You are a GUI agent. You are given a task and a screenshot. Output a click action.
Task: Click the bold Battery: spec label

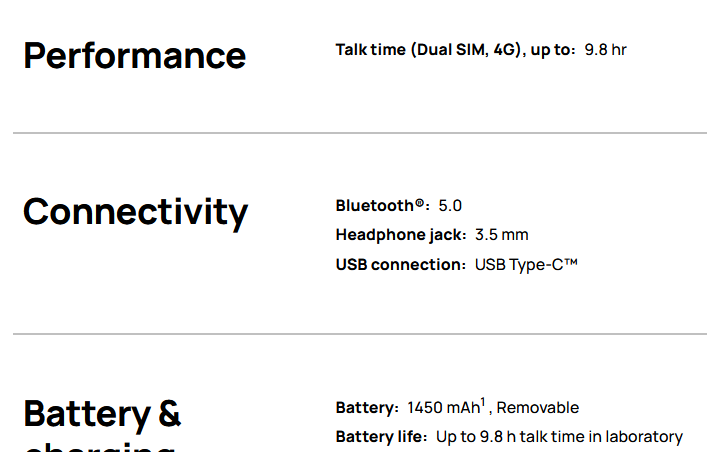(366, 407)
